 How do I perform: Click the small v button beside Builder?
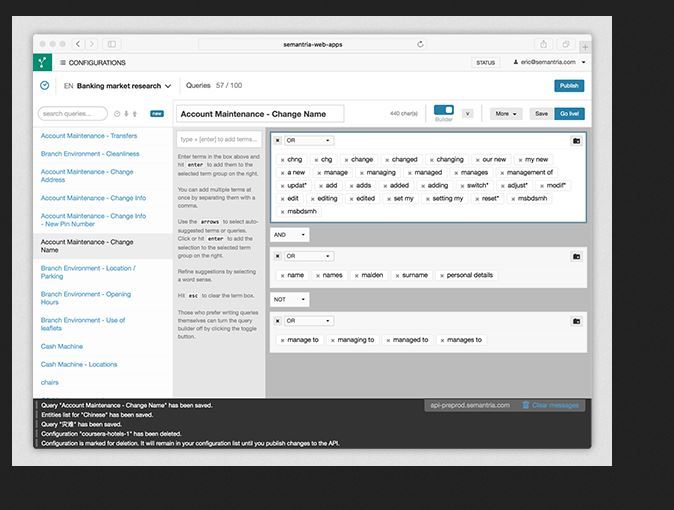click(467, 114)
